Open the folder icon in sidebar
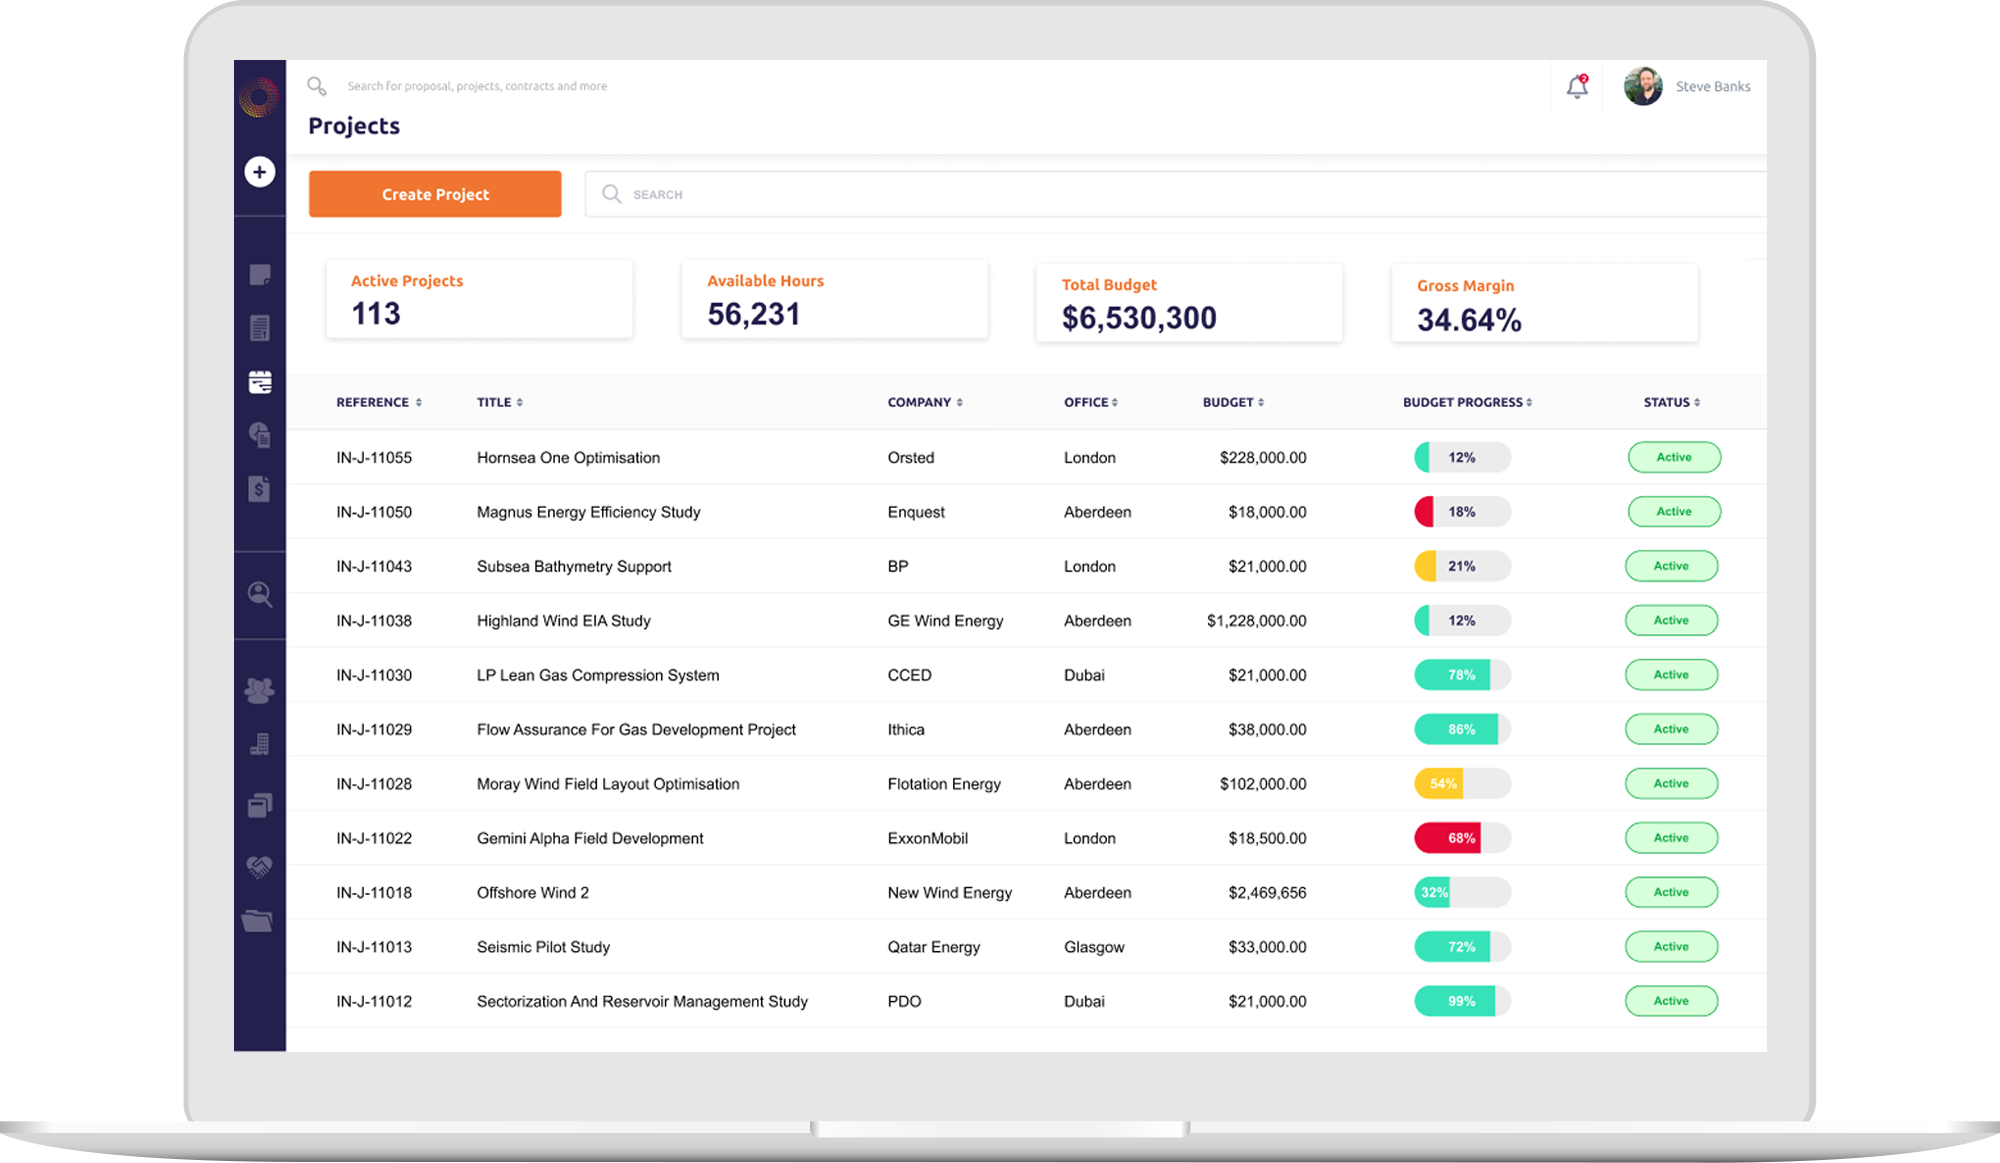Viewport: 2000px width, 1163px height. click(258, 921)
